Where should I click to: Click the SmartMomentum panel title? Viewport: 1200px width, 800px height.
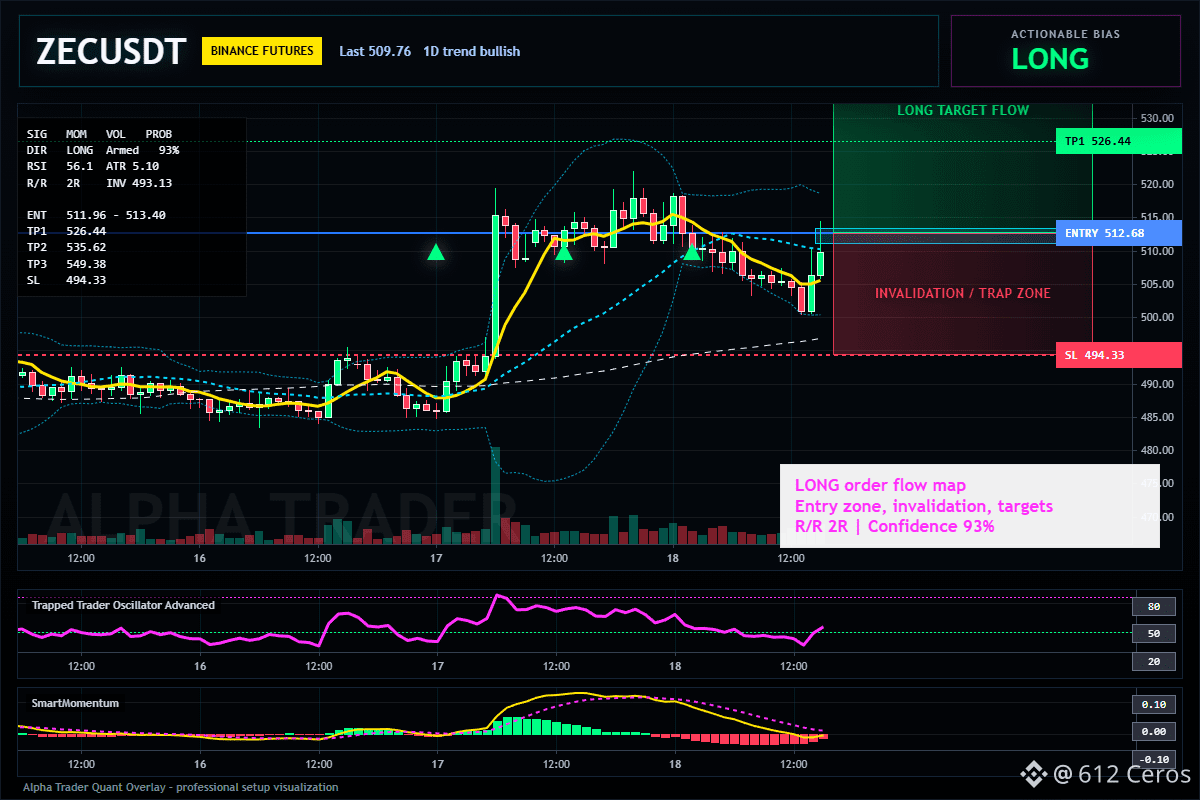pos(75,703)
